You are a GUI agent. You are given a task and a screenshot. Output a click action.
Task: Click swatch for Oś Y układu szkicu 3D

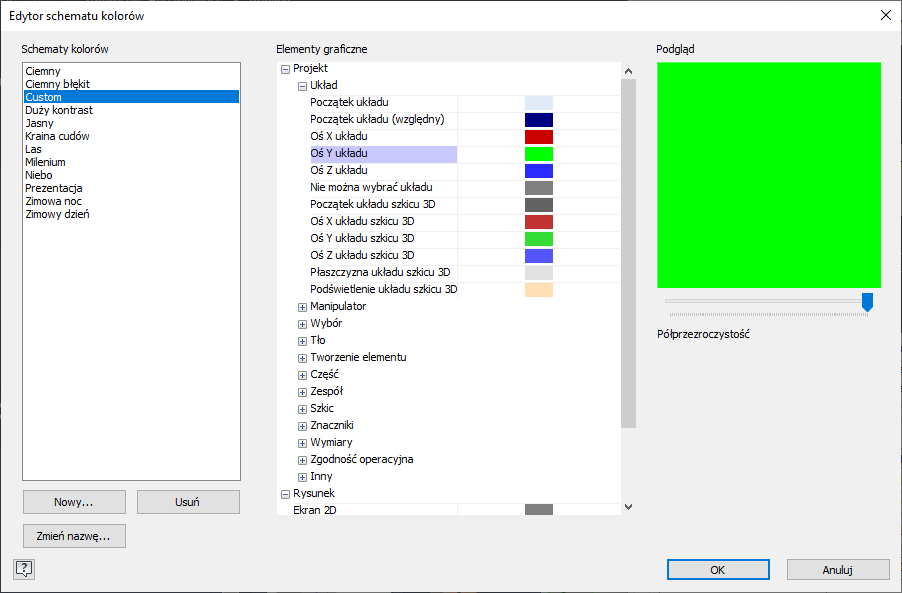tap(539, 239)
